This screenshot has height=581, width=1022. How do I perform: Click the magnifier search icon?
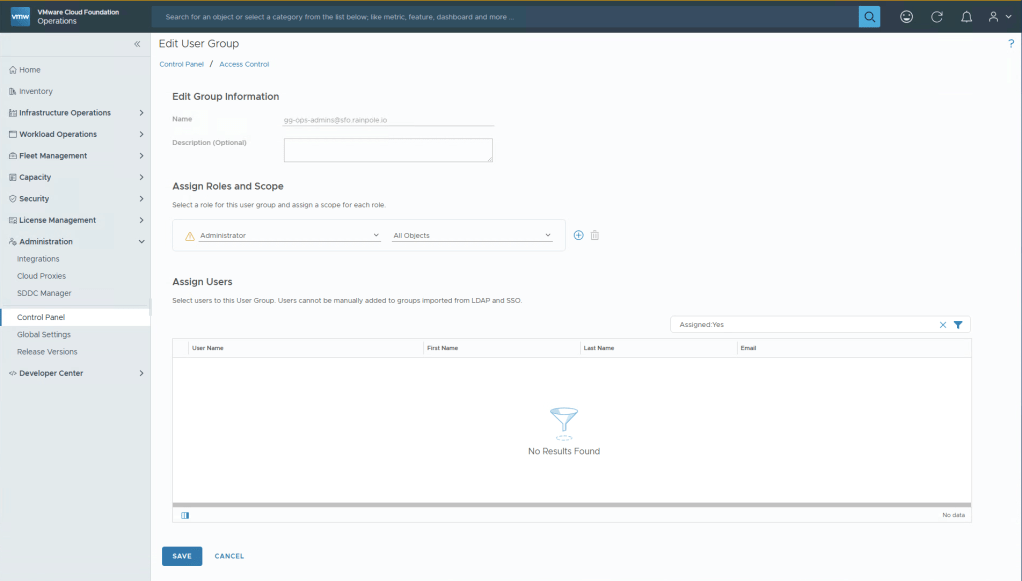click(869, 17)
